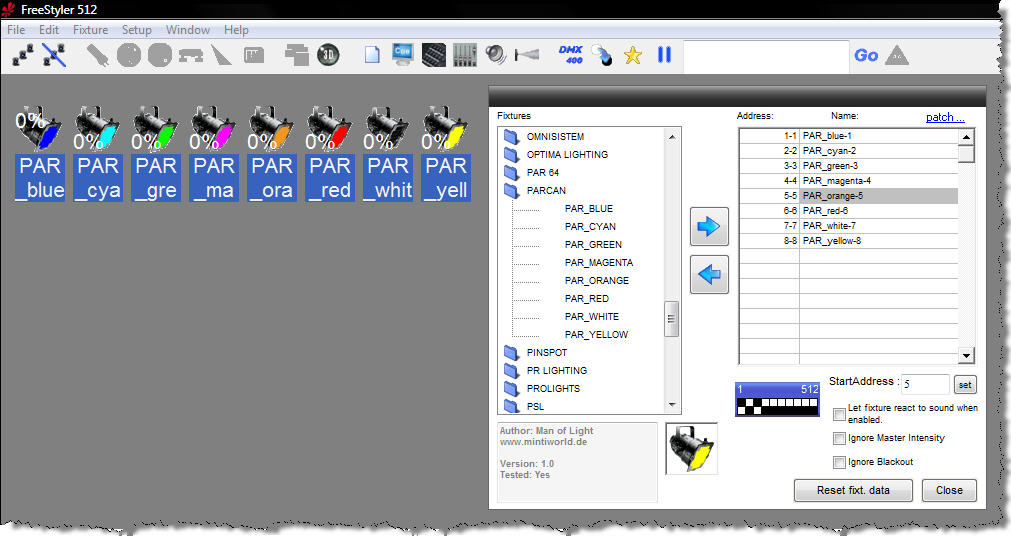The width and height of the screenshot is (1011, 536).
Task: Click the right arrow add-fixture button
Action: coord(709,227)
